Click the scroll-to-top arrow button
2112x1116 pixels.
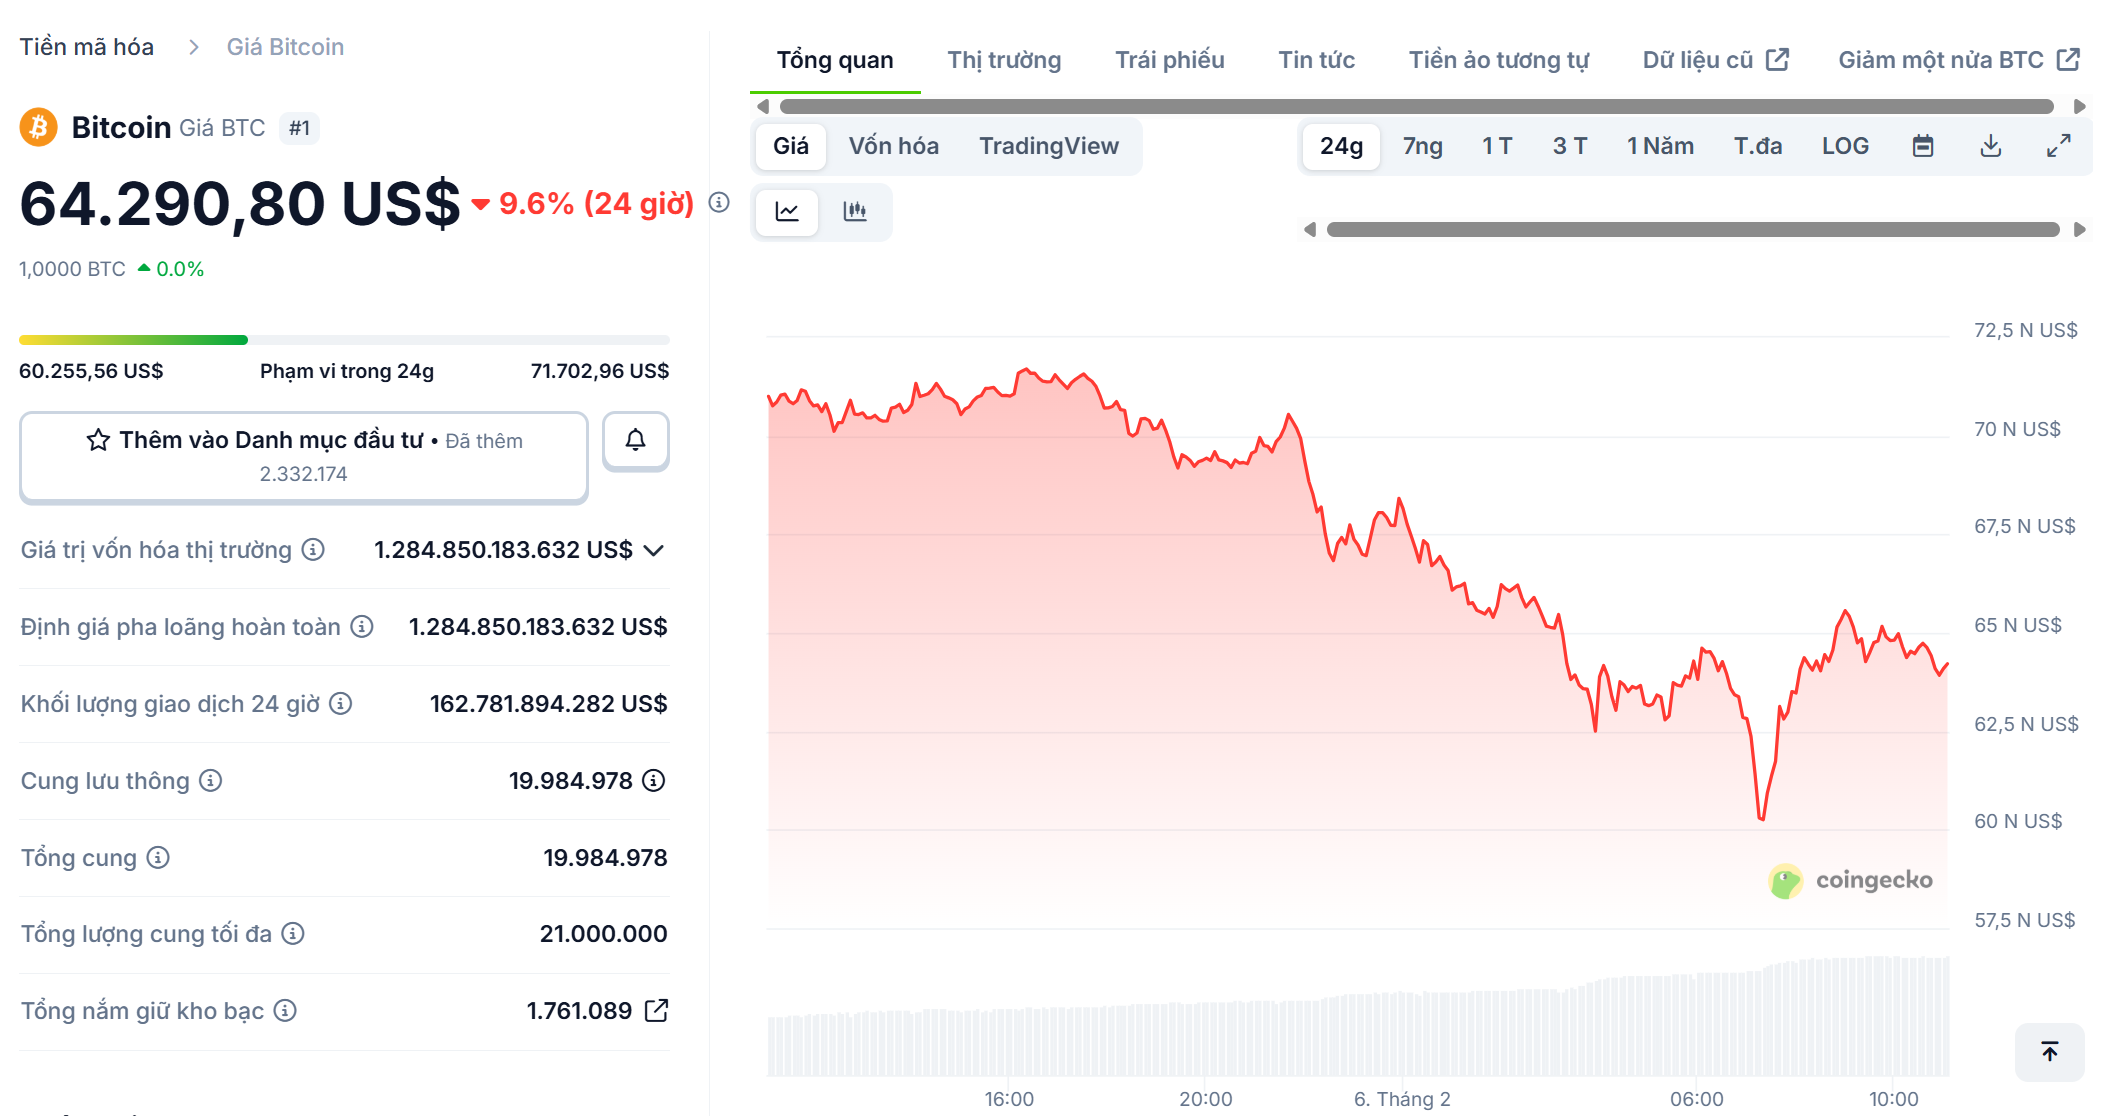(2049, 1052)
